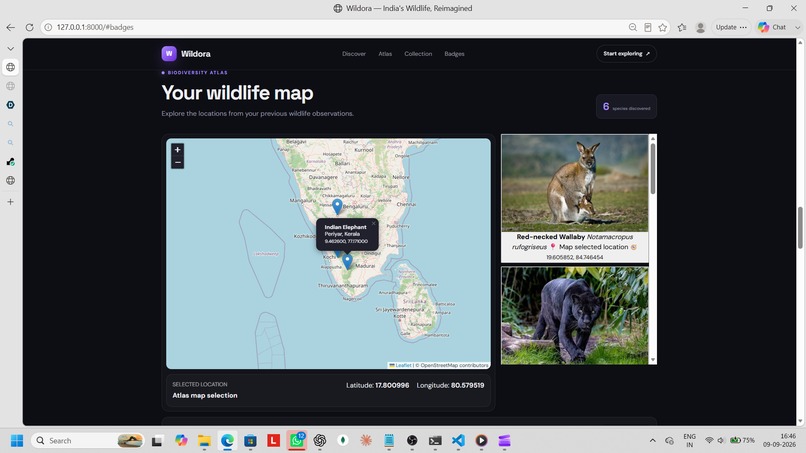
Task: Reload the page with the refresh icon
Action: (29, 27)
